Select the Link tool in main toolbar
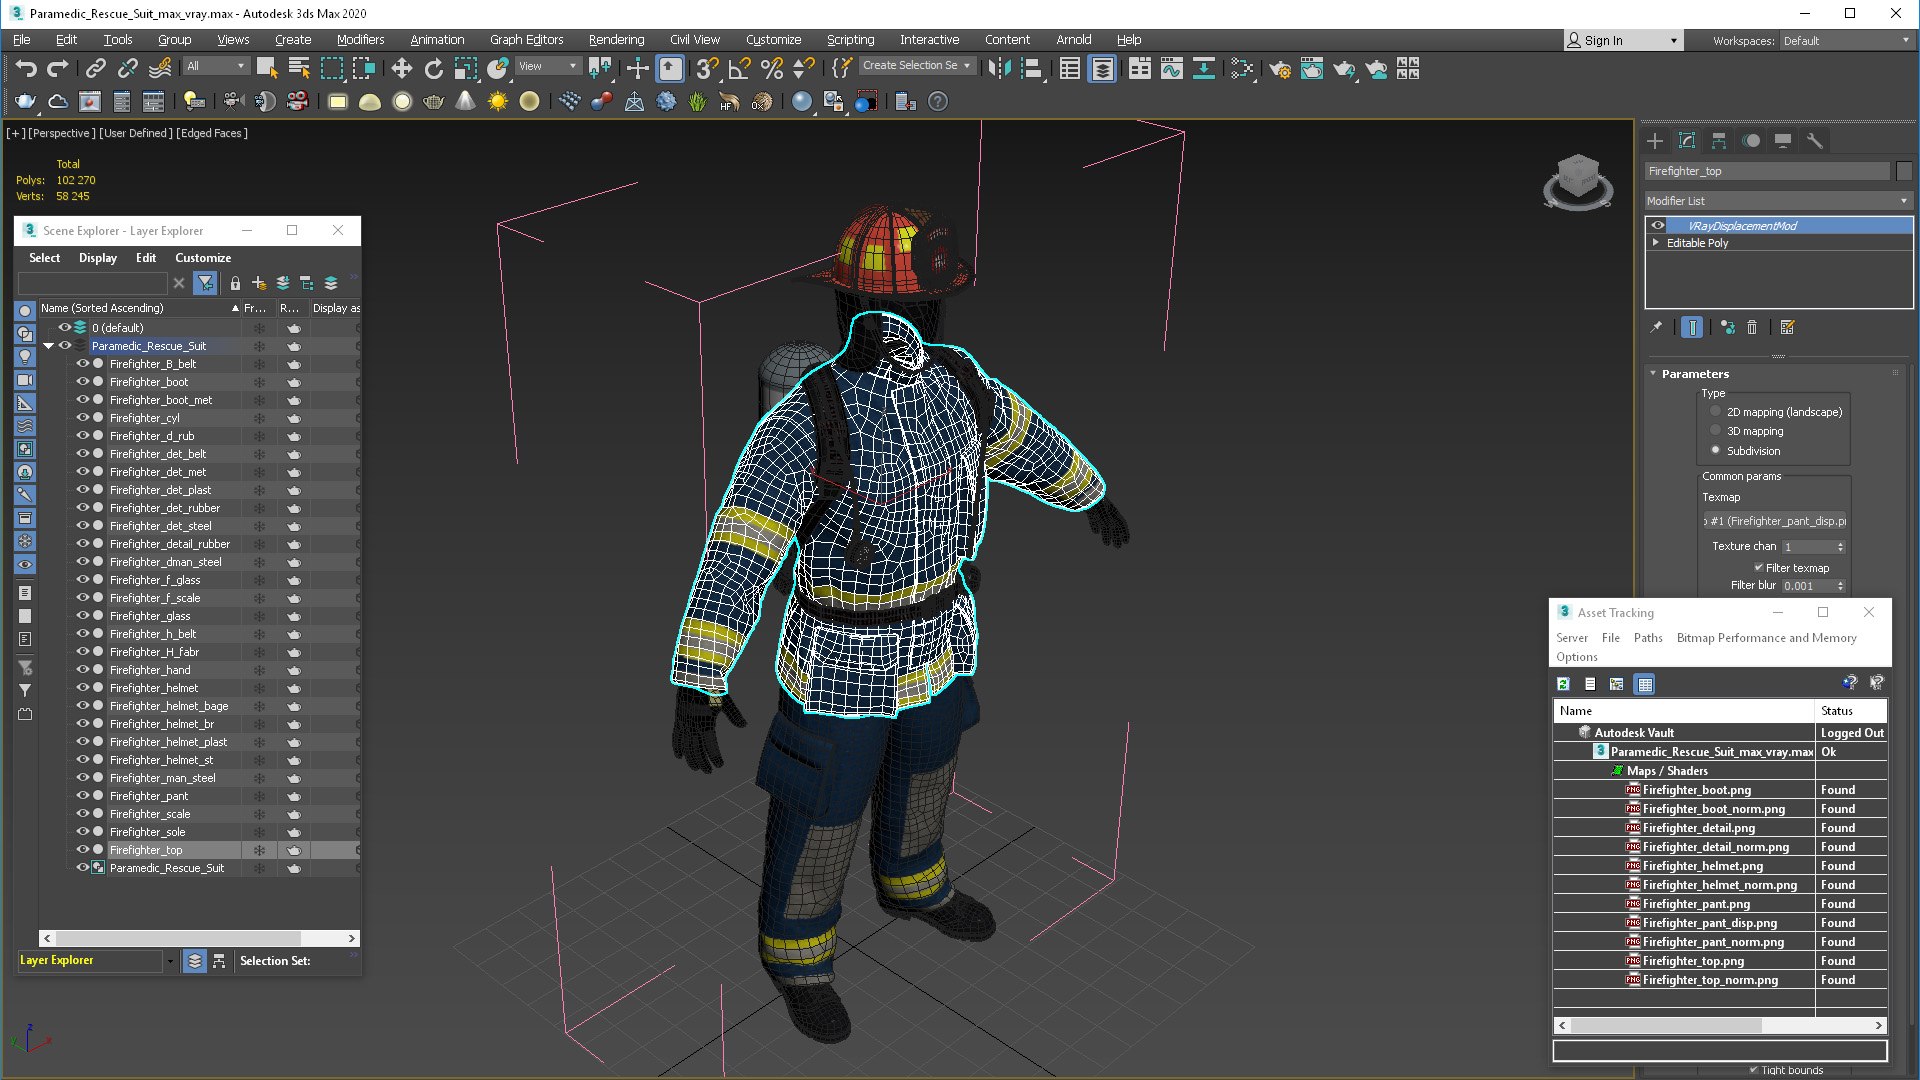The image size is (1920, 1080). [x=95, y=68]
